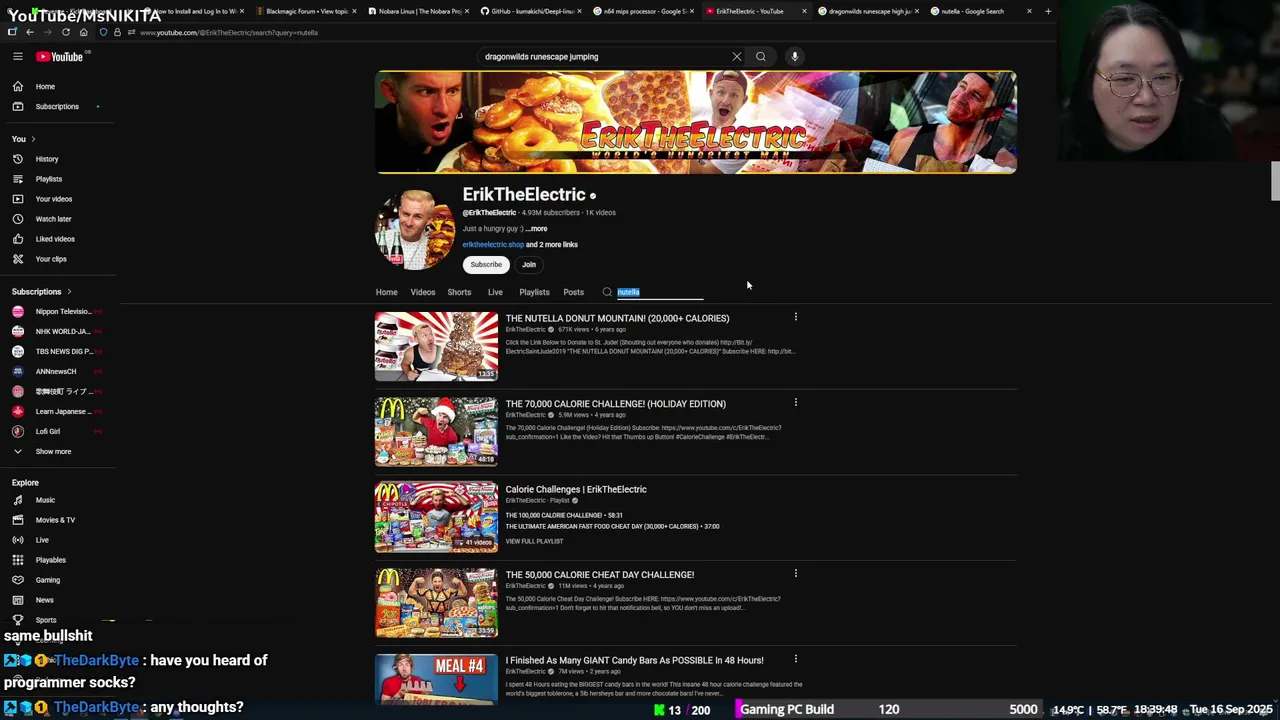Expand channel description with ...more
This screenshot has height=720, width=1280.
pos(537,229)
